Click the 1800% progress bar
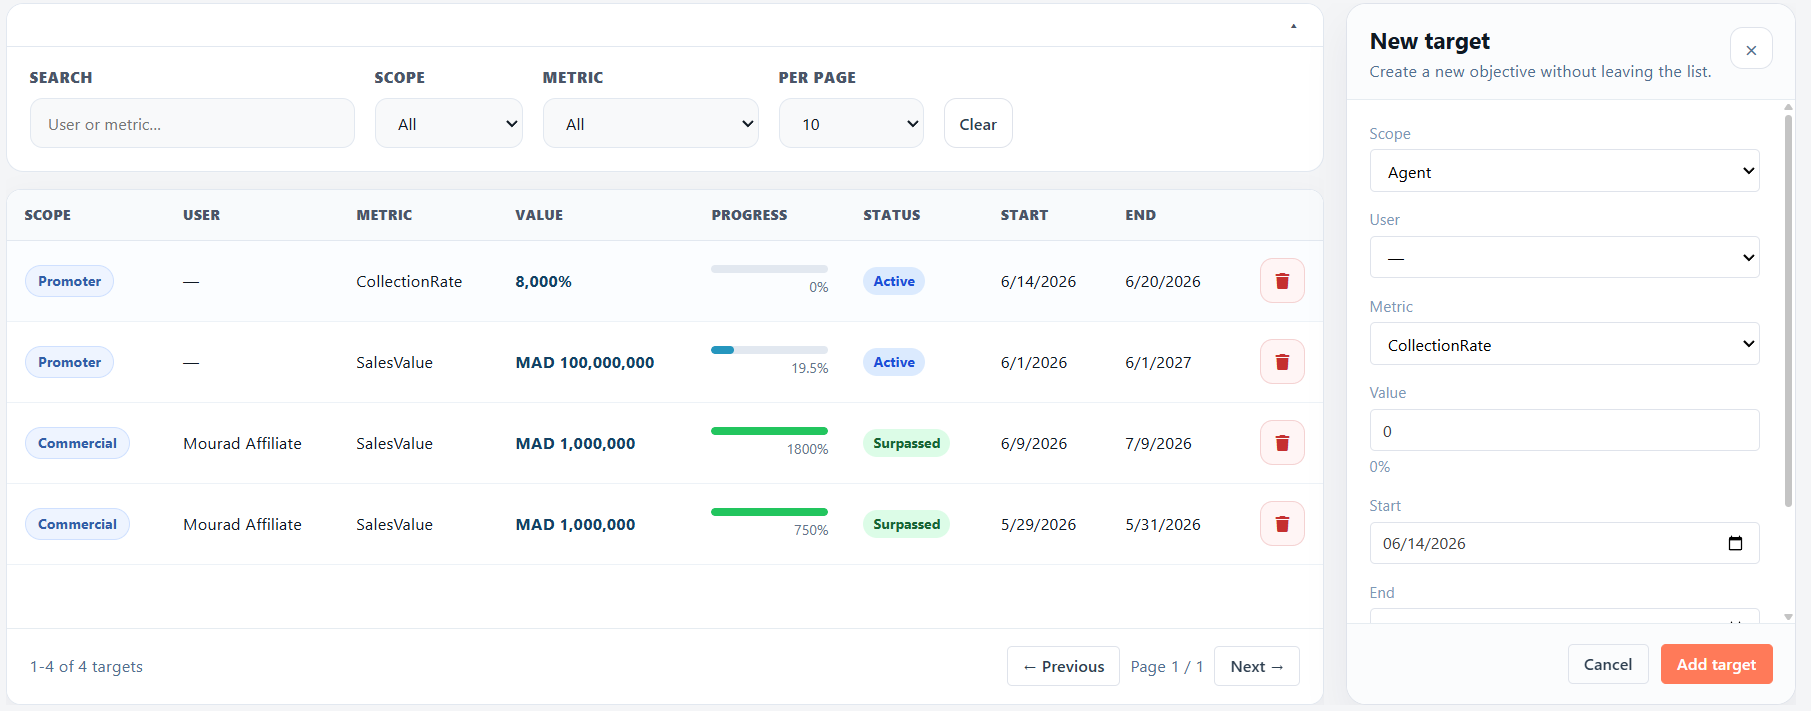The width and height of the screenshot is (1811, 711). [769, 431]
